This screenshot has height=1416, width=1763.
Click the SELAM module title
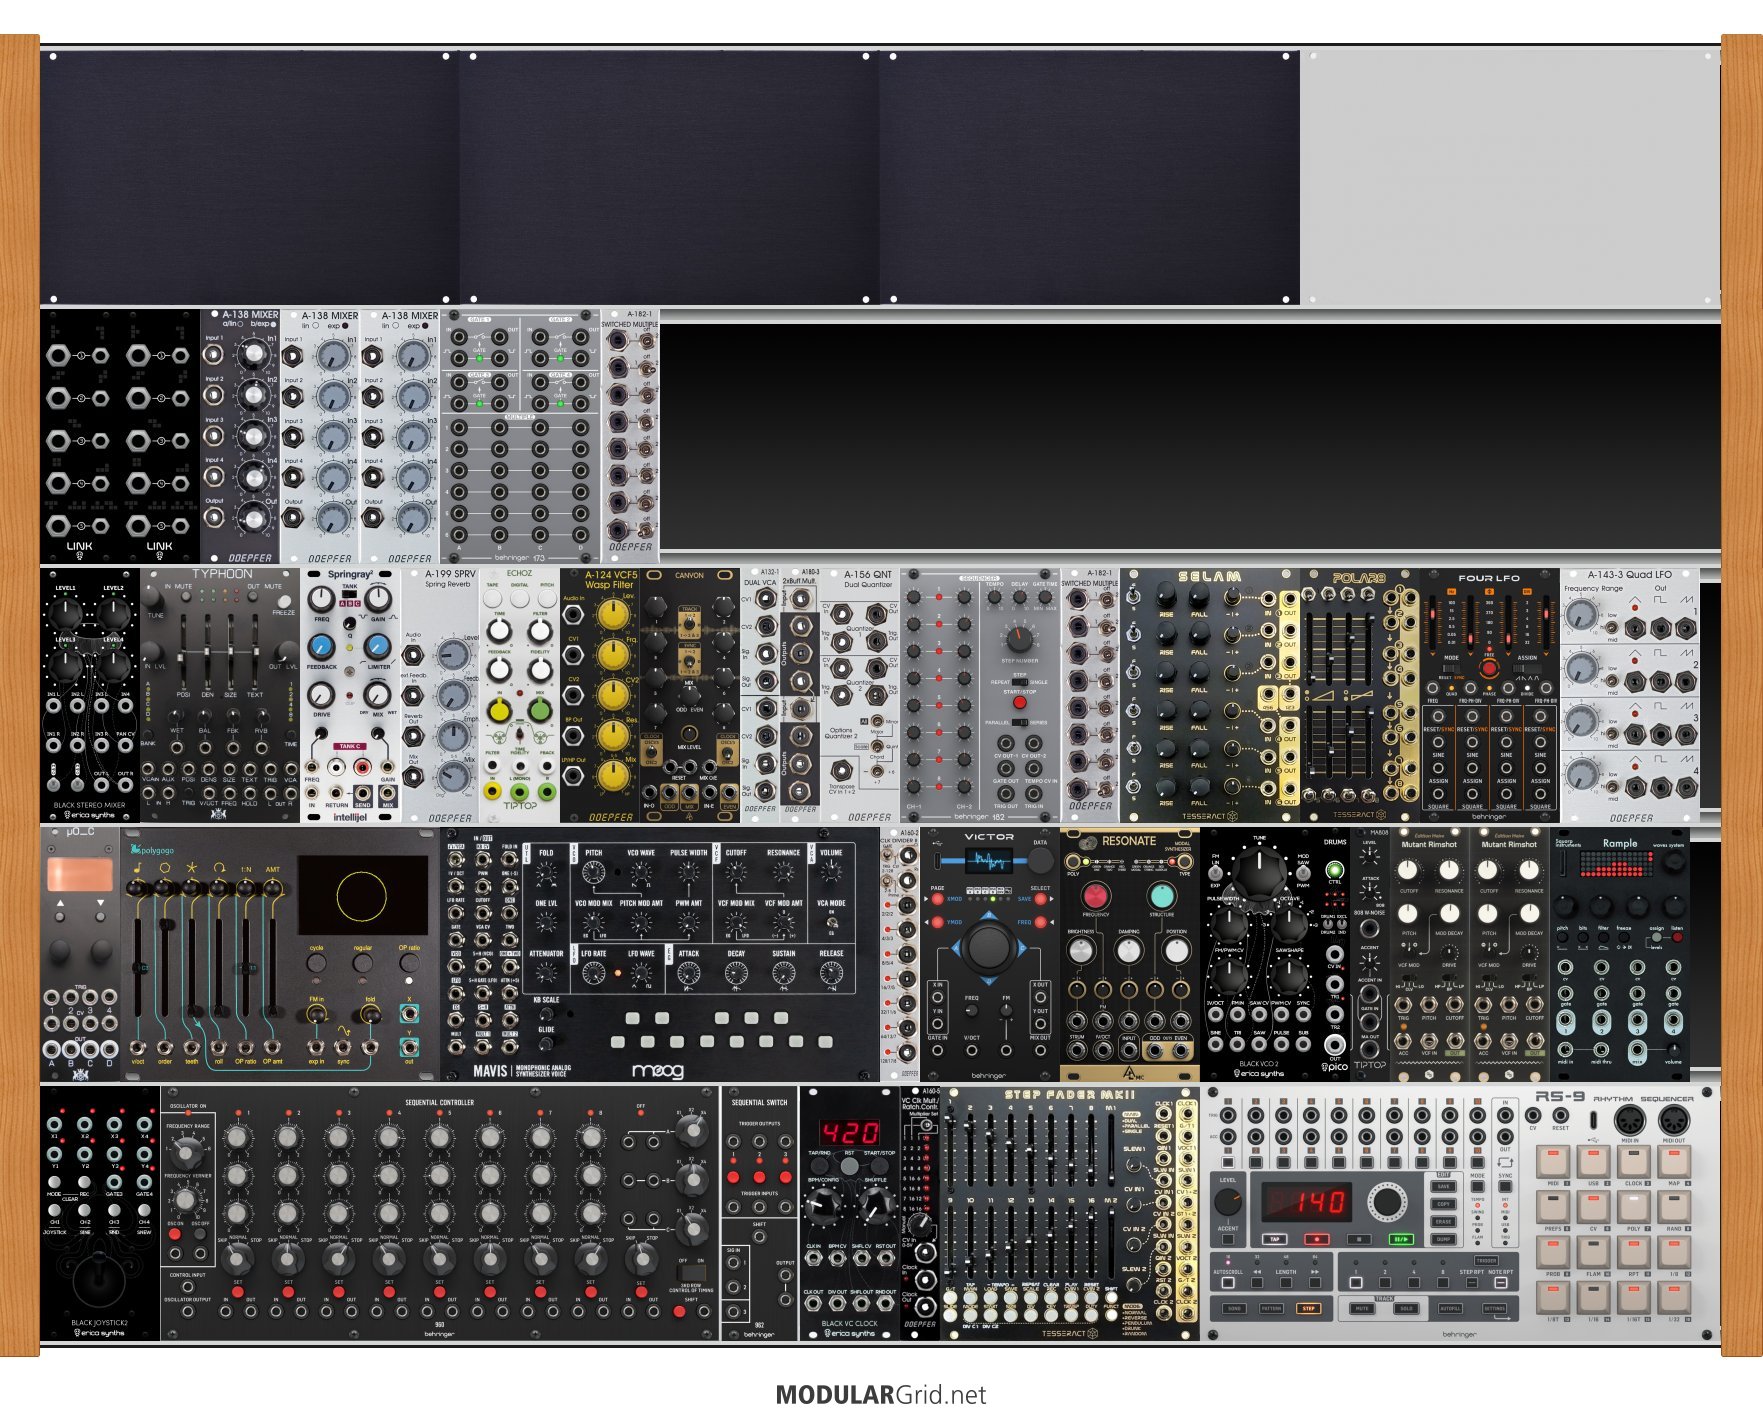tap(1209, 577)
